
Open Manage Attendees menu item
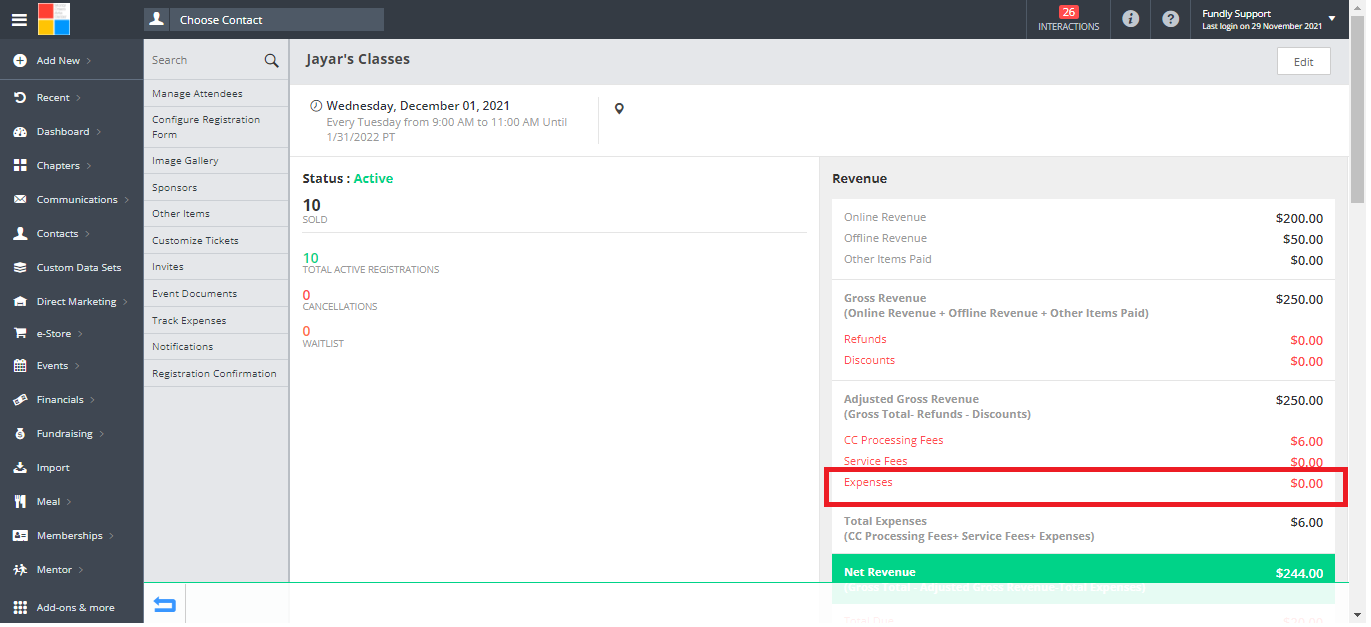[x=216, y=94]
